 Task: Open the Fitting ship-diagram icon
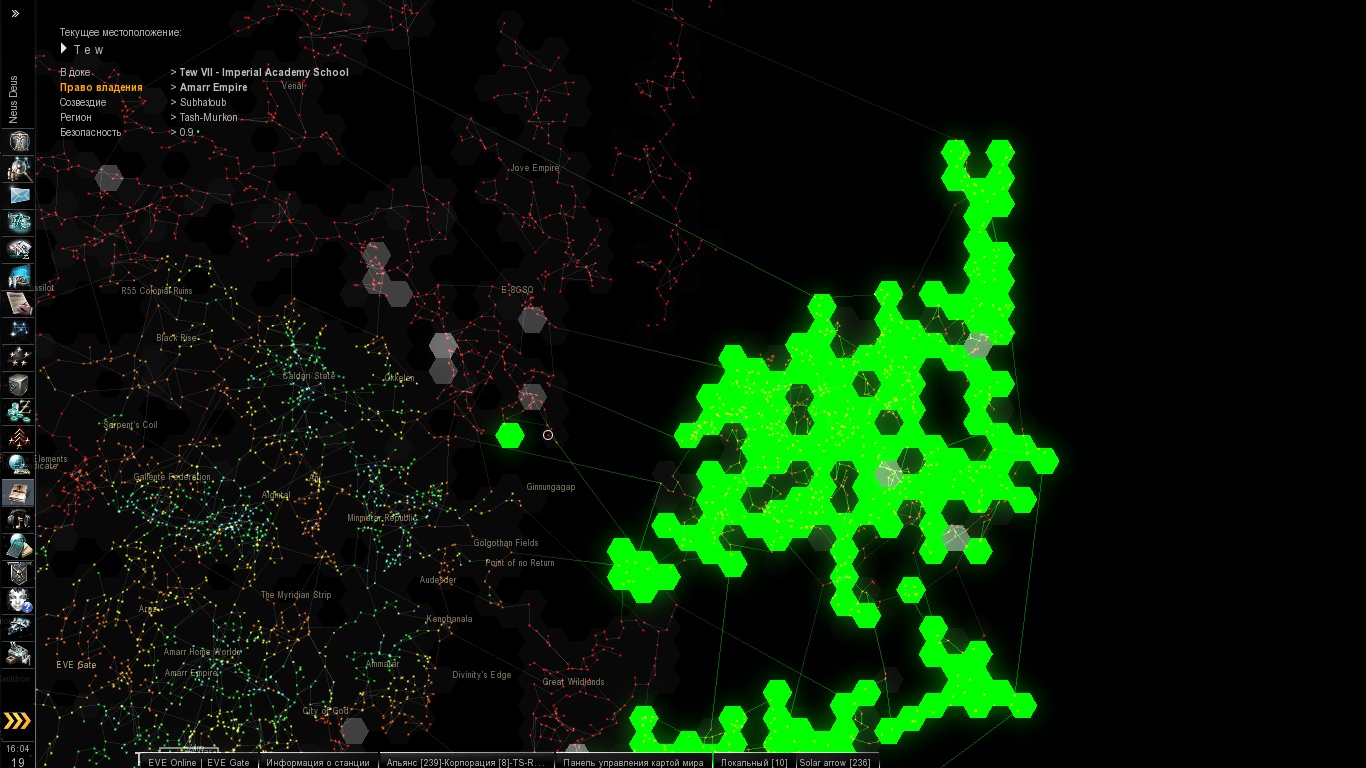(19, 222)
